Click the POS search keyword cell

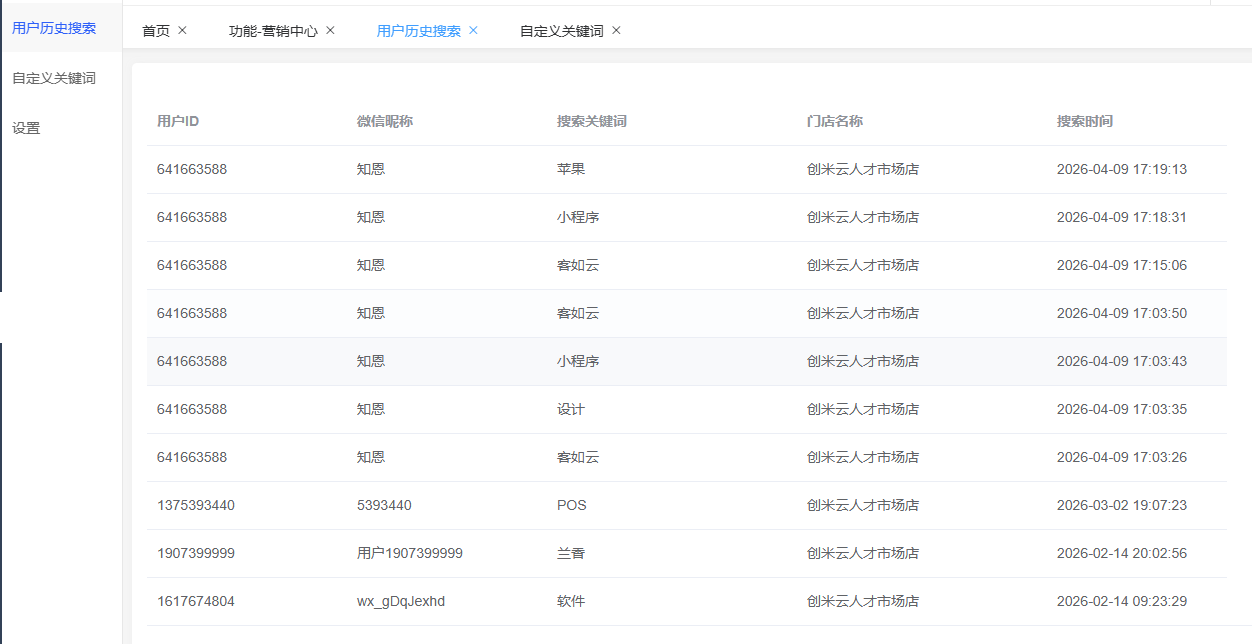point(572,505)
